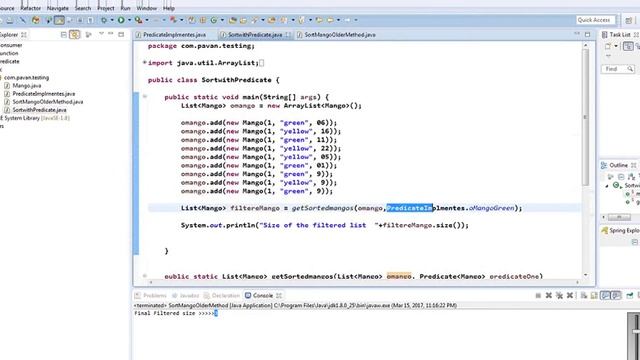Open the Window menu

point(147,8)
